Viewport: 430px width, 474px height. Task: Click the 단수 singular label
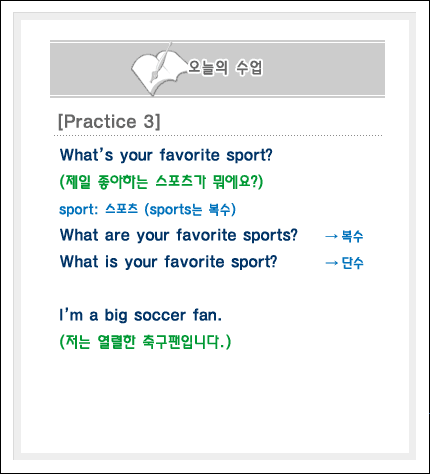[x=352, y=263]
